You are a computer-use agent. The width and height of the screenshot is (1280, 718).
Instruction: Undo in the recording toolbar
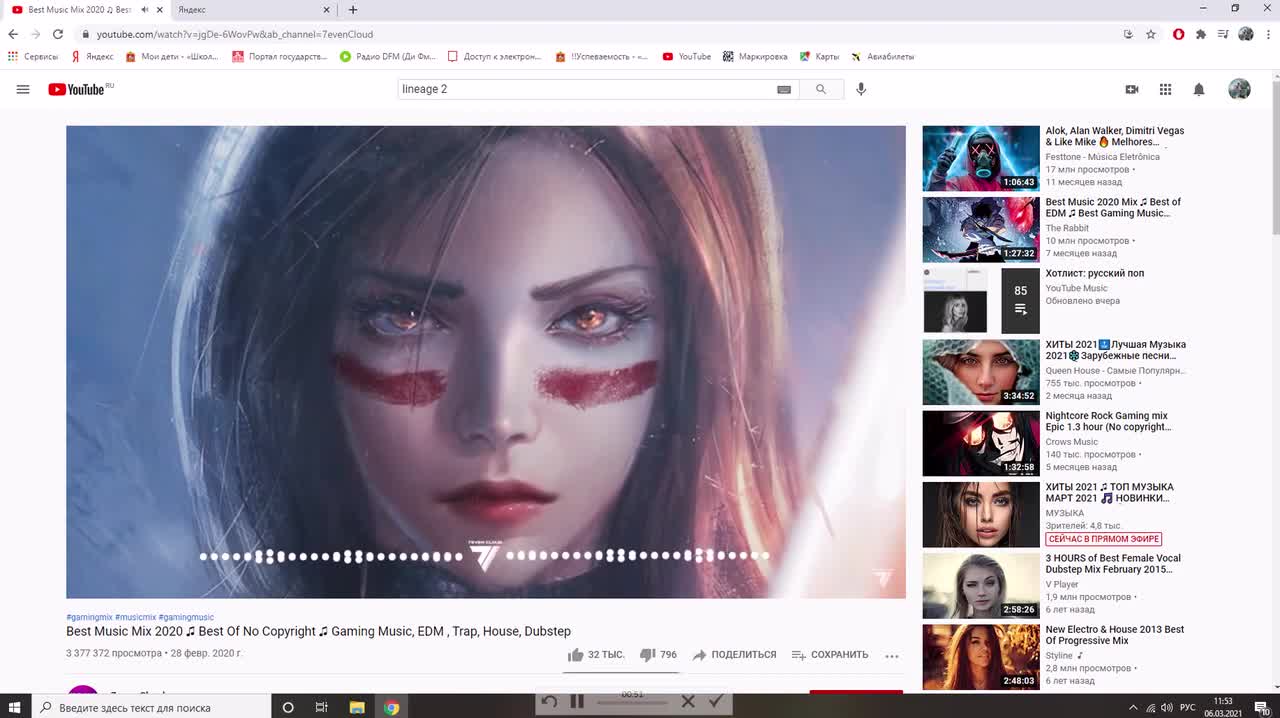pos(549,702)
